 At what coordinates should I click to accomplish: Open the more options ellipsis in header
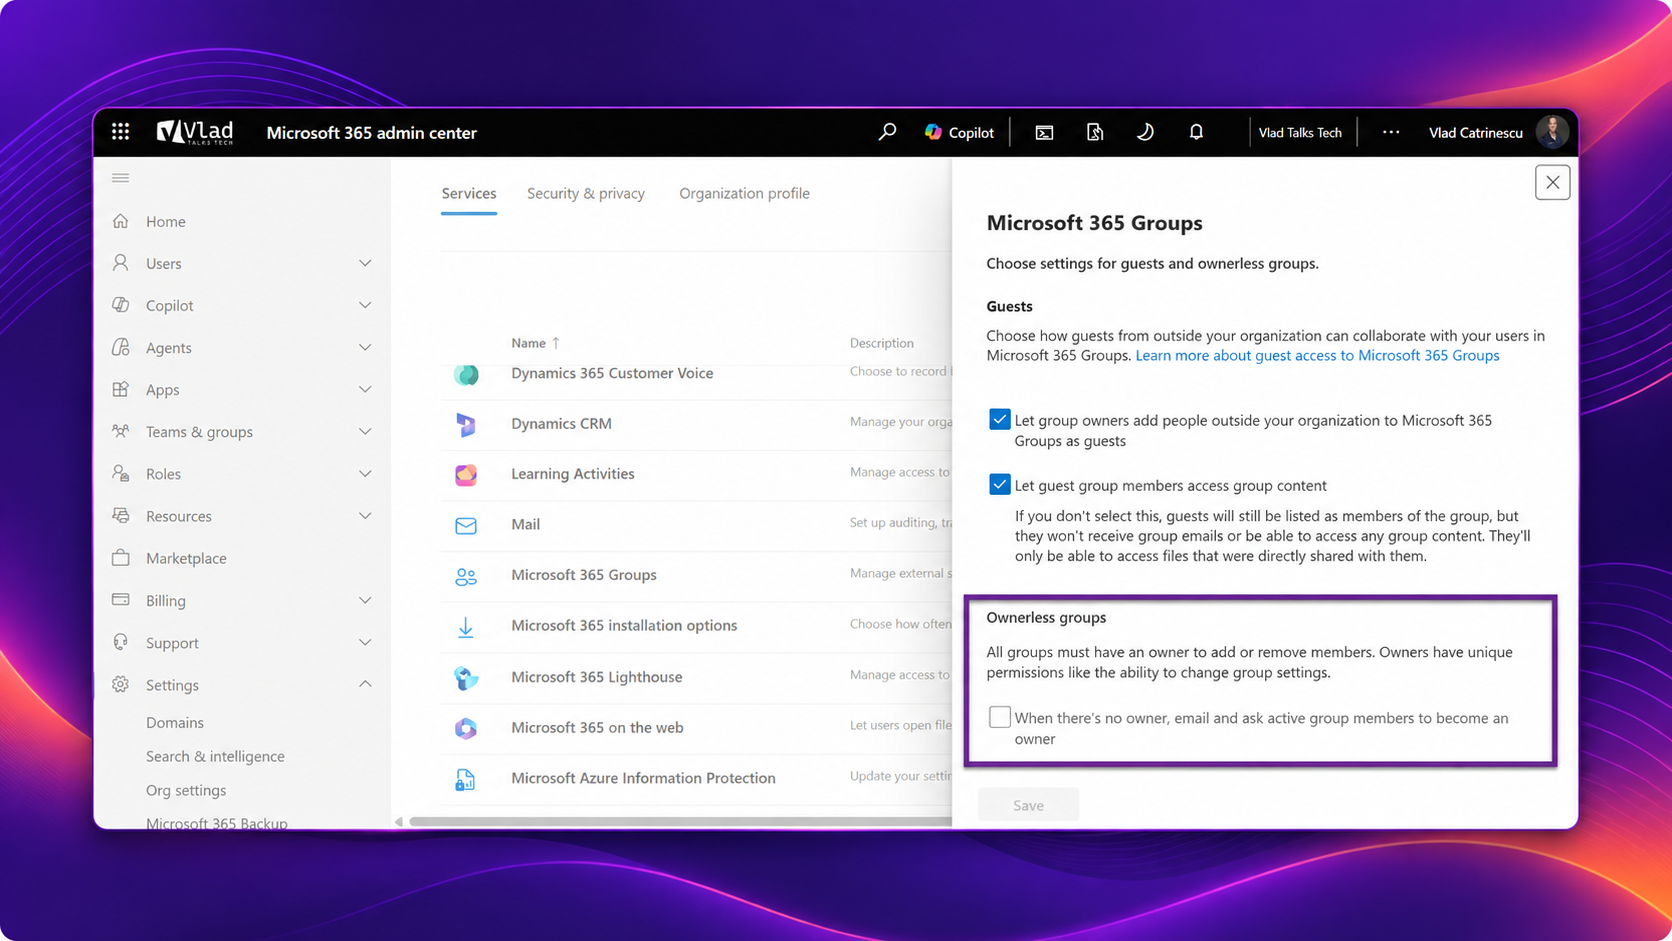tap(1391, 132)
